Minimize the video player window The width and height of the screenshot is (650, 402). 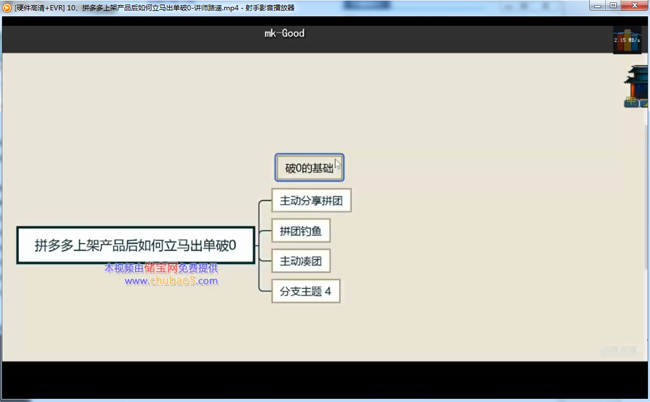pos(597,5)
